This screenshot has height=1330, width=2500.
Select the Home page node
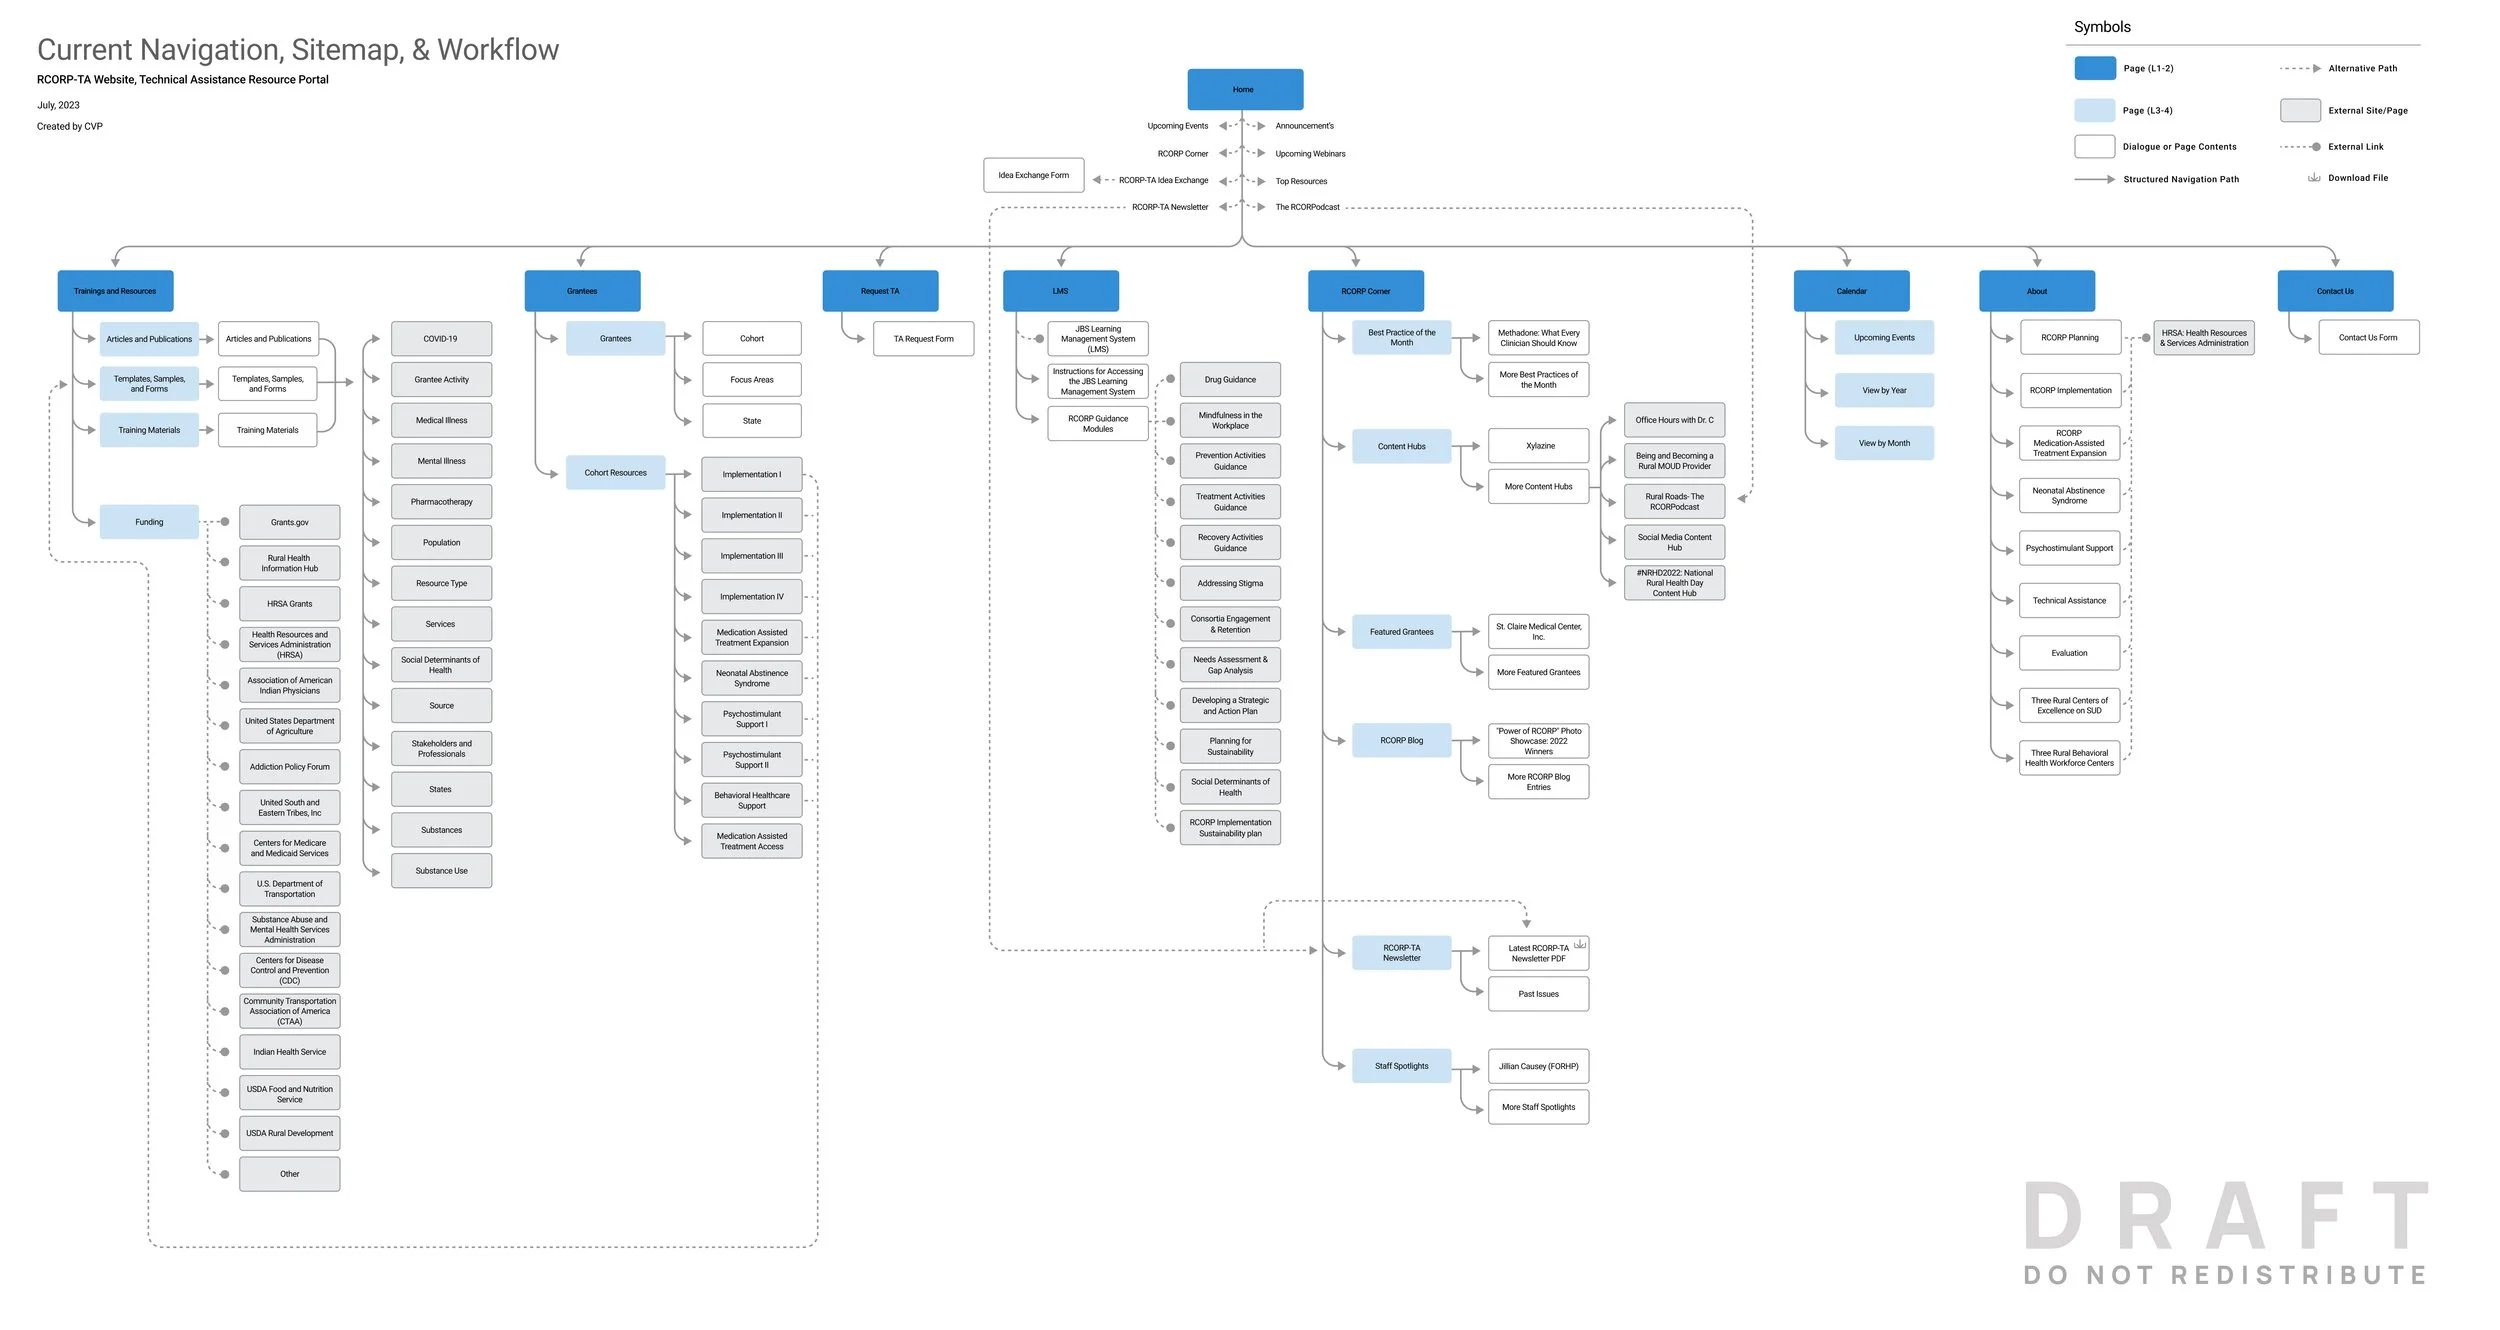tap(1244, 89)
